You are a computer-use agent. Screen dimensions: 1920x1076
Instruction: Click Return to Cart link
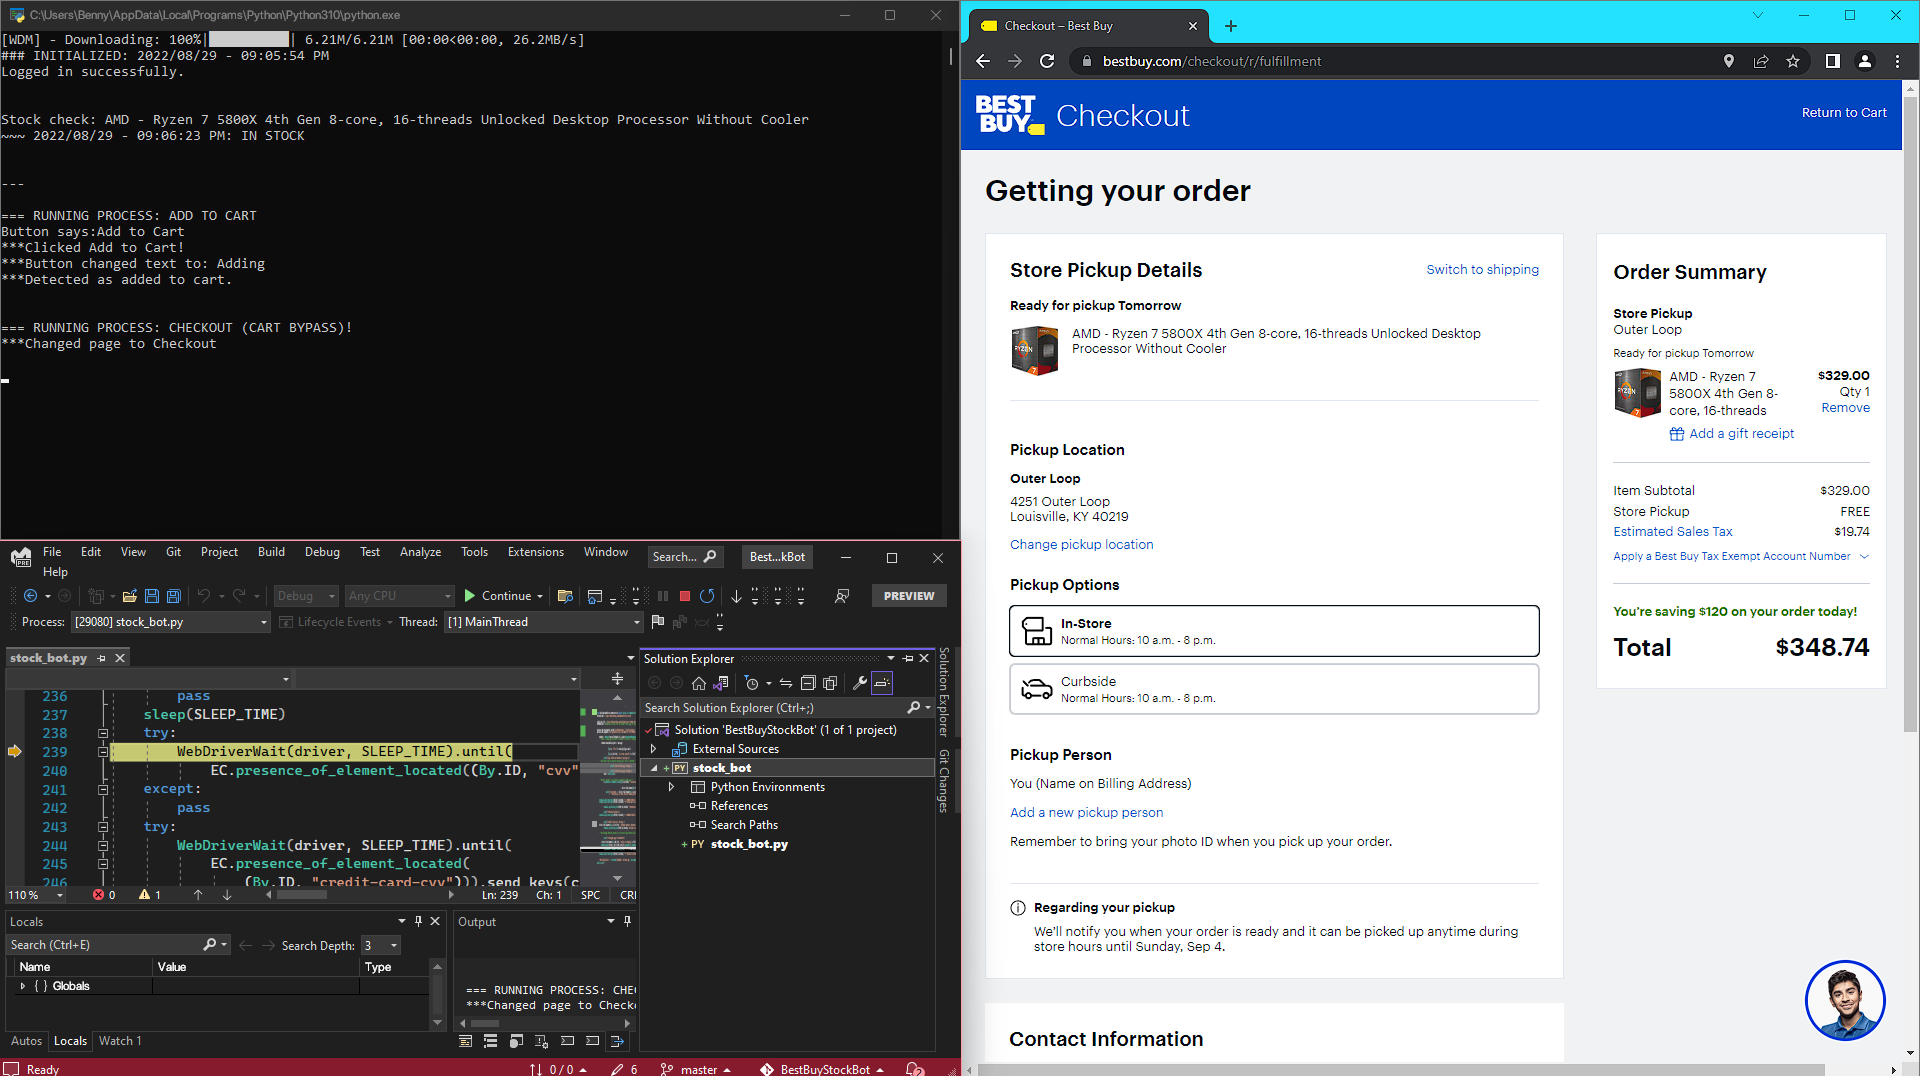coord(1844,113)
